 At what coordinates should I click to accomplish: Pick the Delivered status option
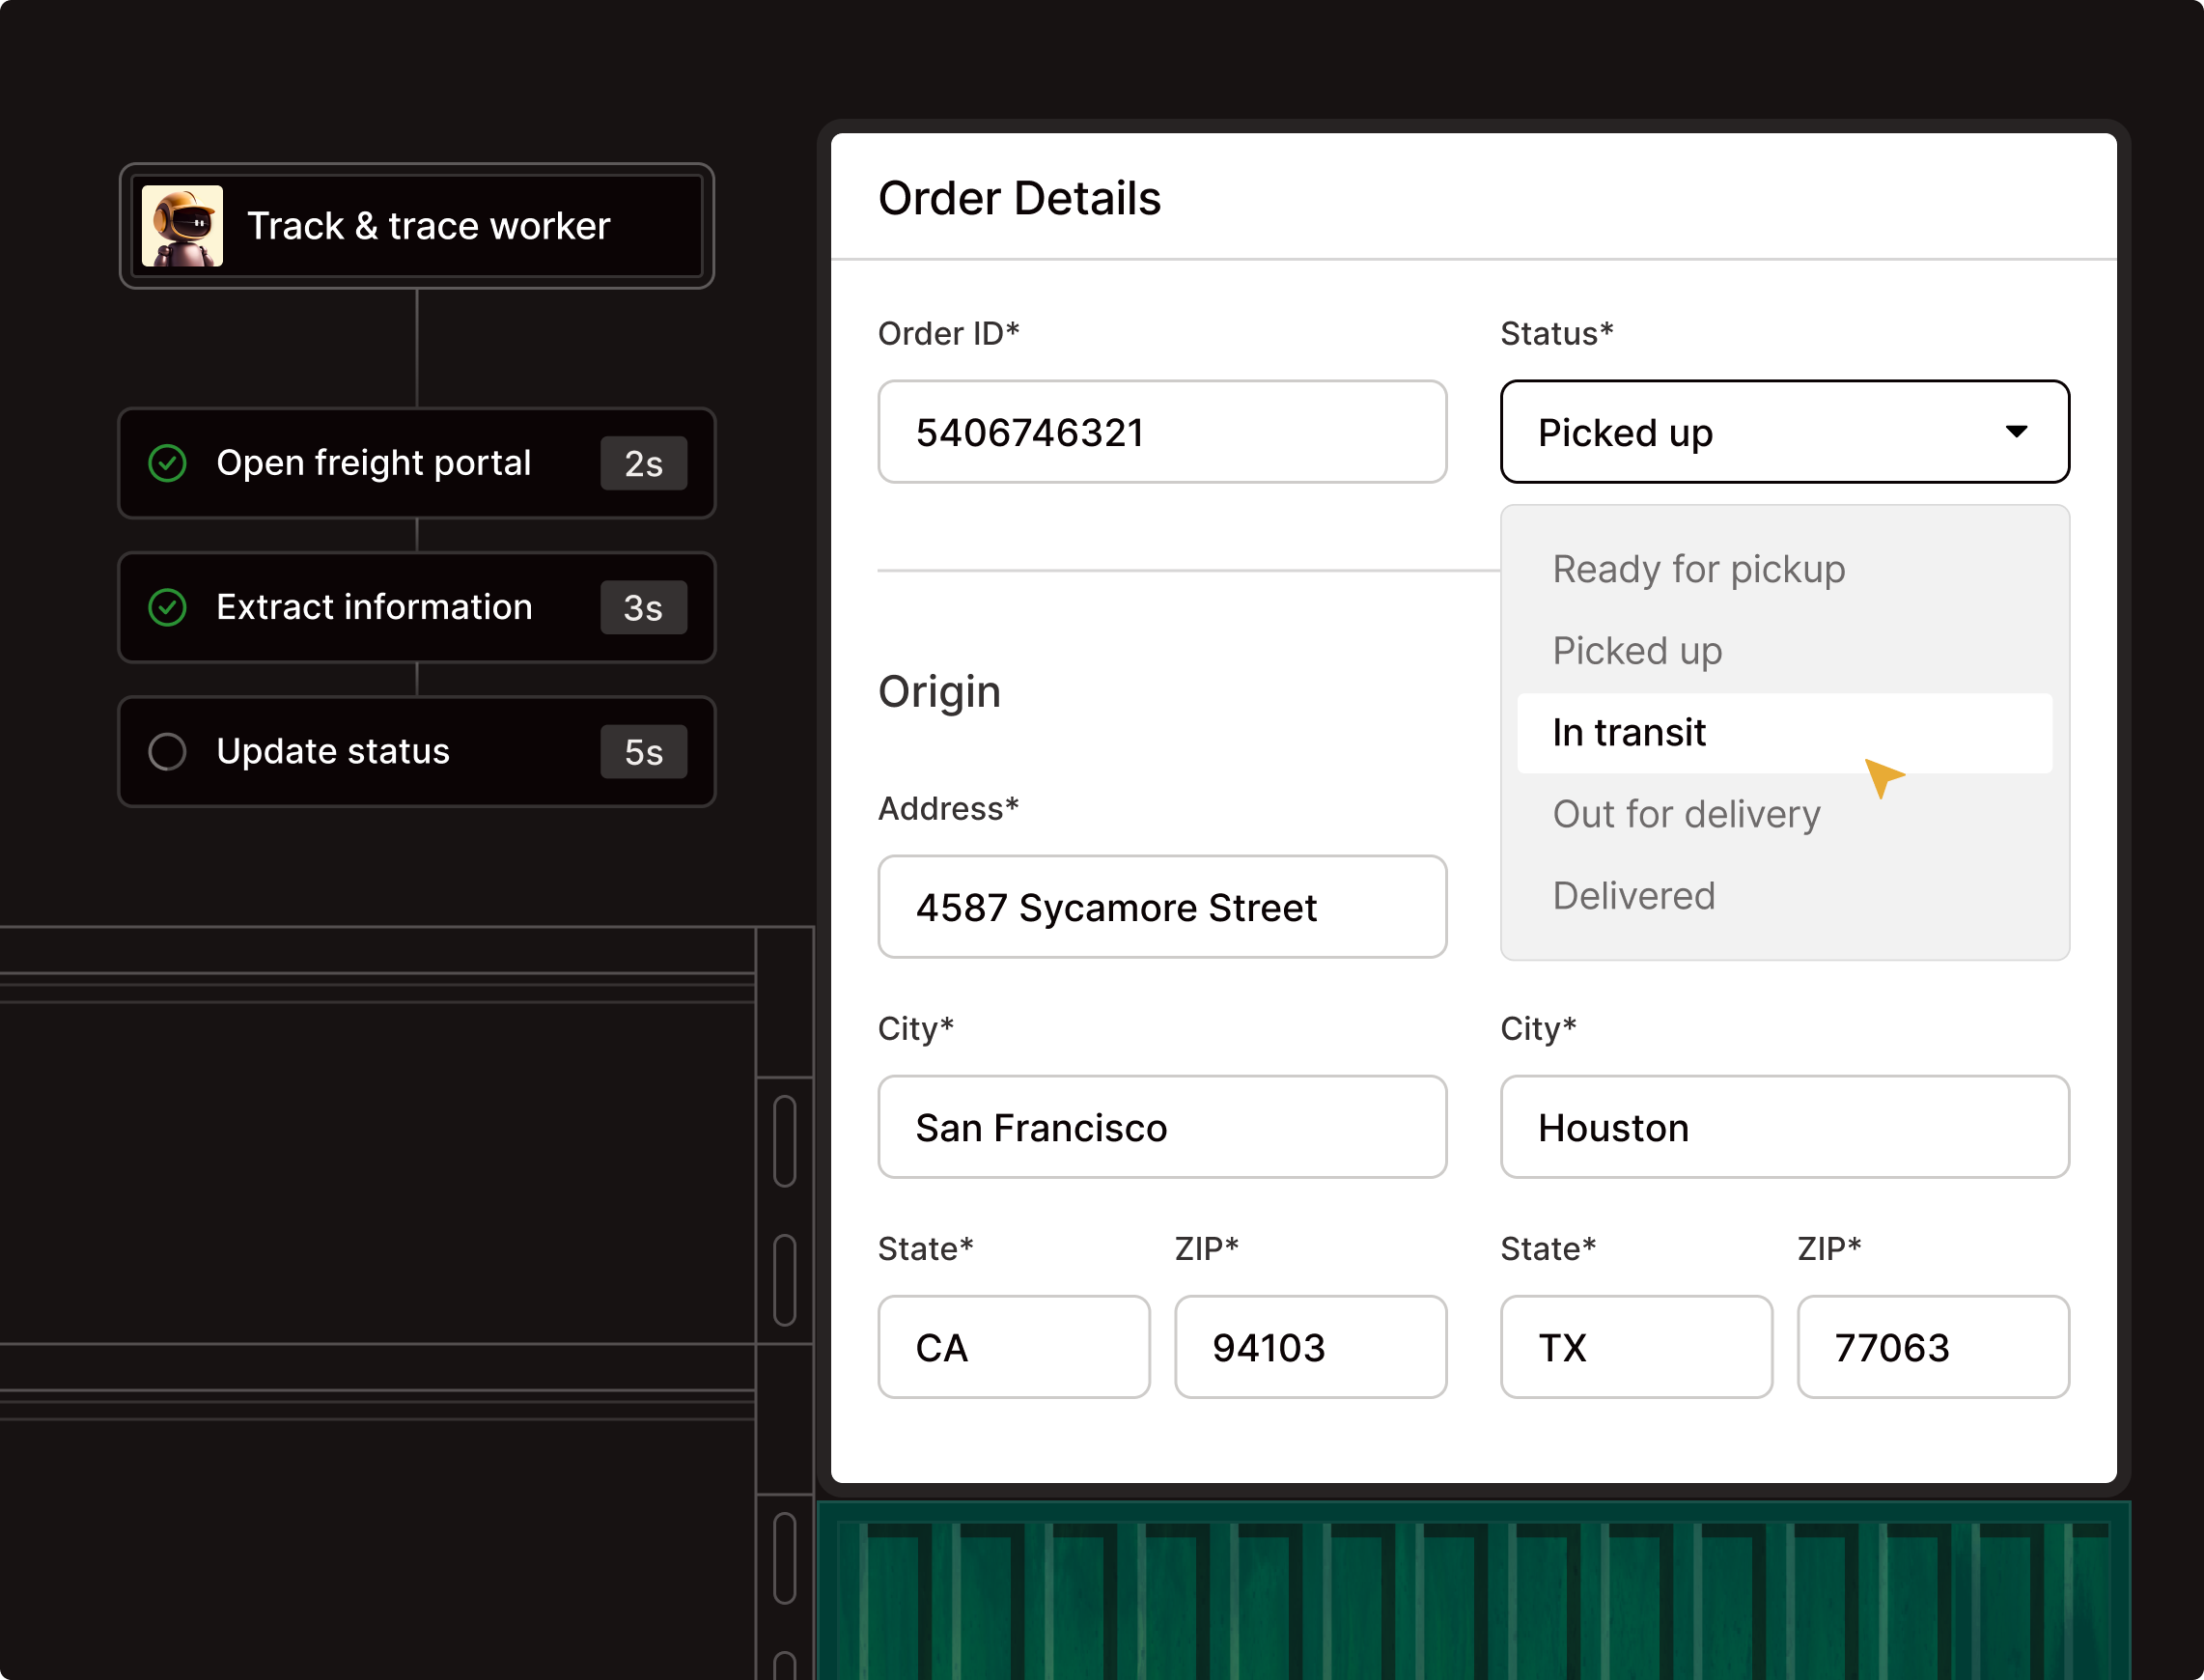point(1633,896)
